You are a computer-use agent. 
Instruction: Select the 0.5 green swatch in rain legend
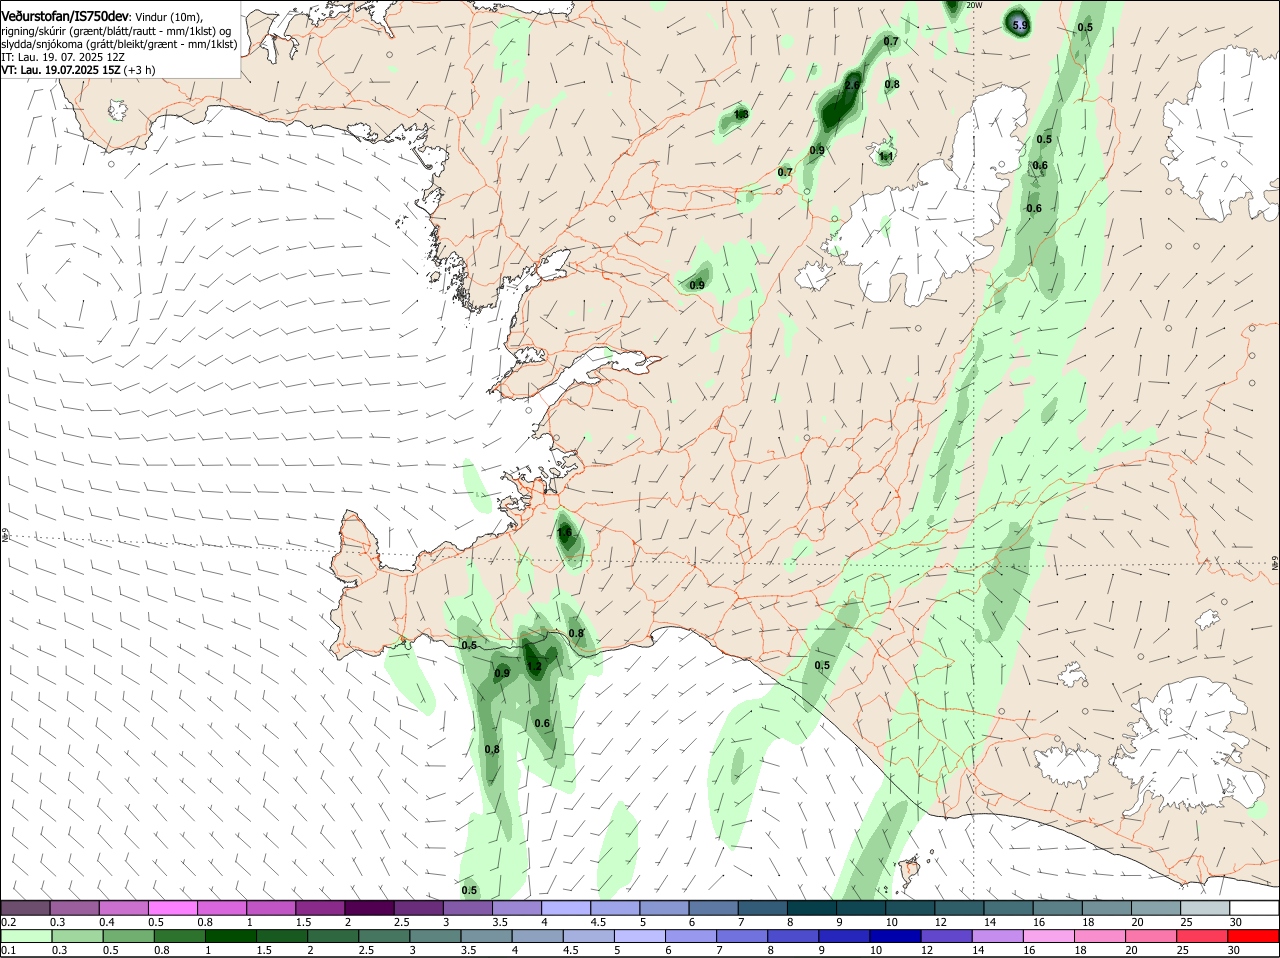[x=128, y=936]
